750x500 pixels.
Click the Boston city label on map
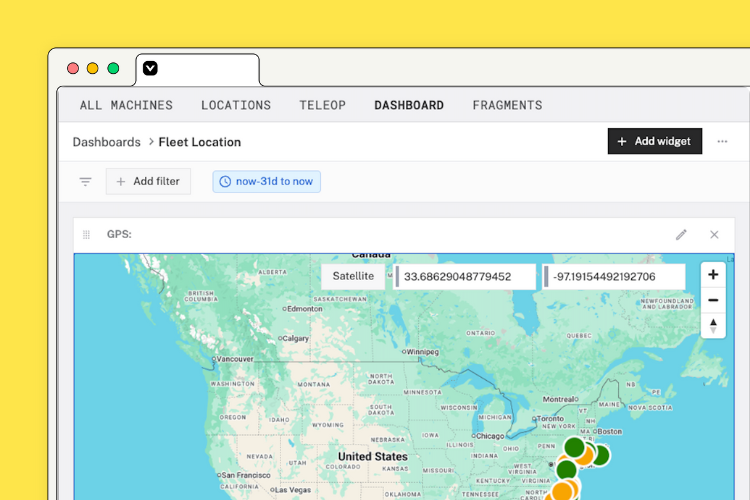[610, 431]
